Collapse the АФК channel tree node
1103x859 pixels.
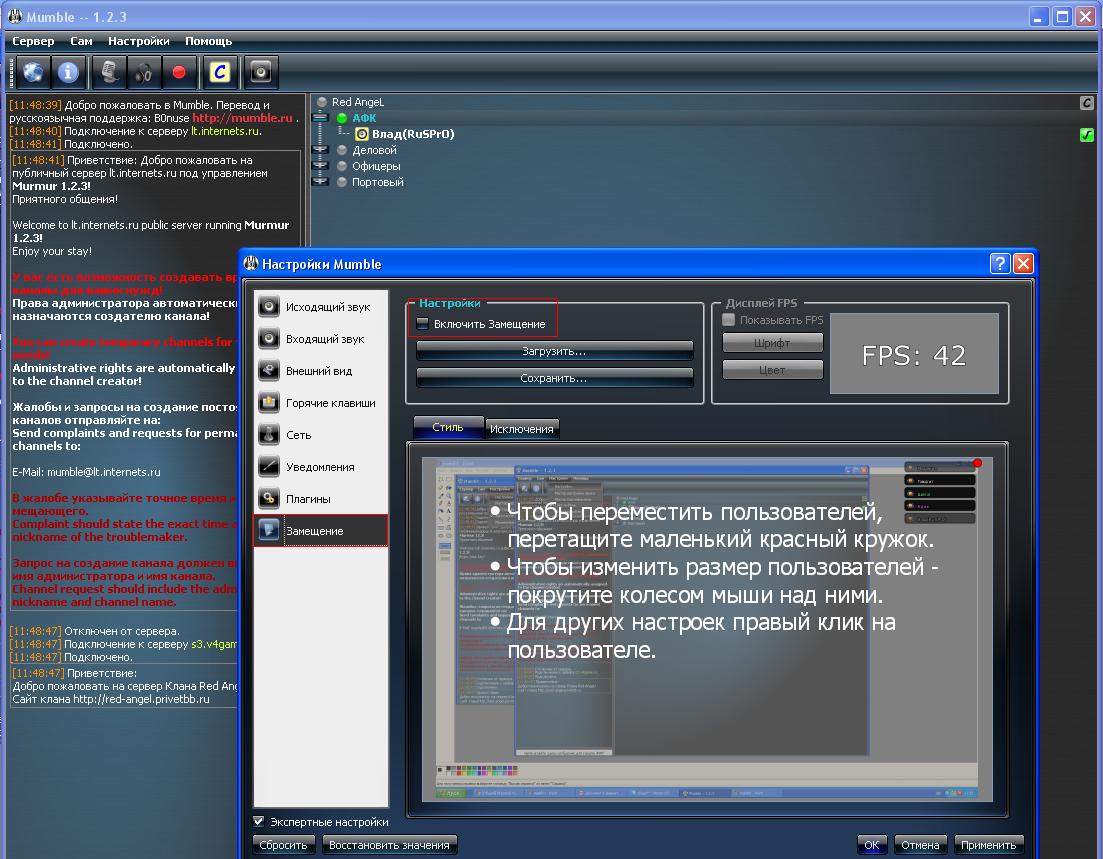coord(320,118)
